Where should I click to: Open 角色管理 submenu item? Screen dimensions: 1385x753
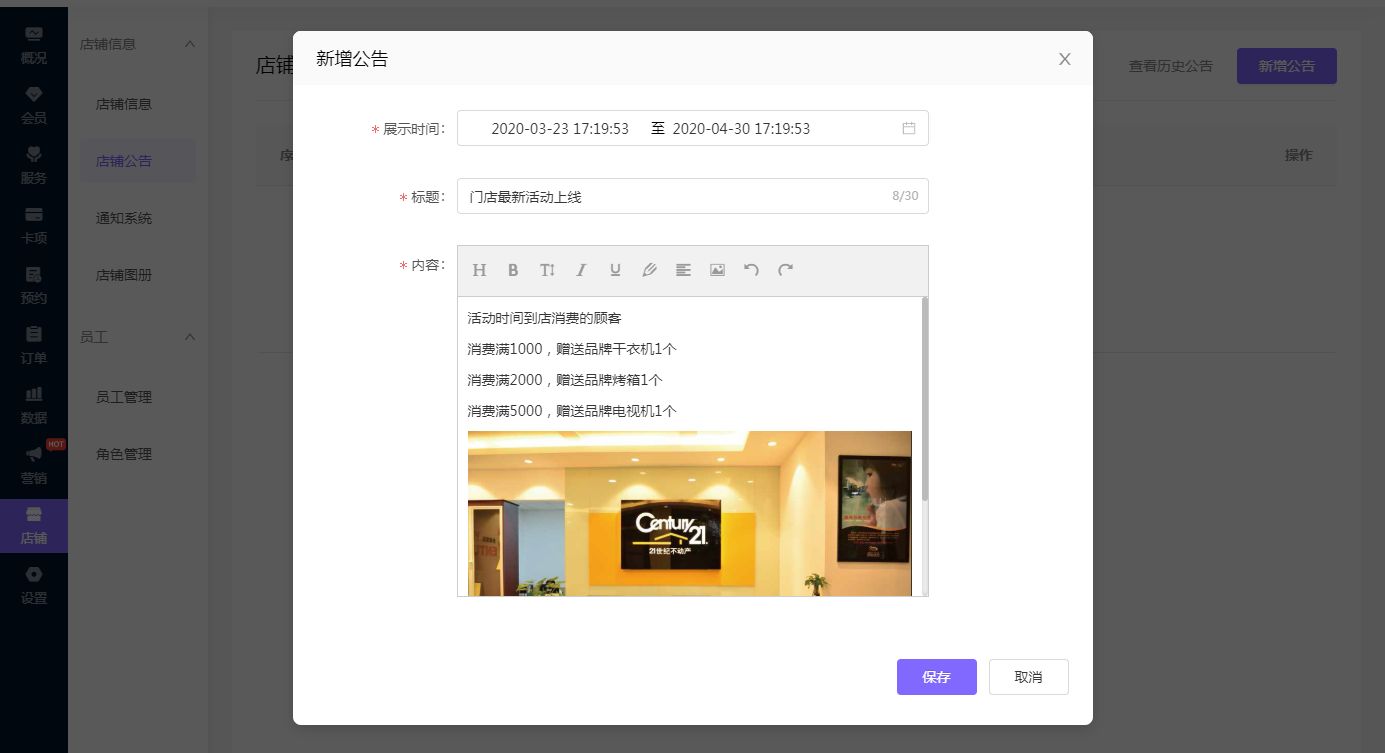[x=124, y=454]
